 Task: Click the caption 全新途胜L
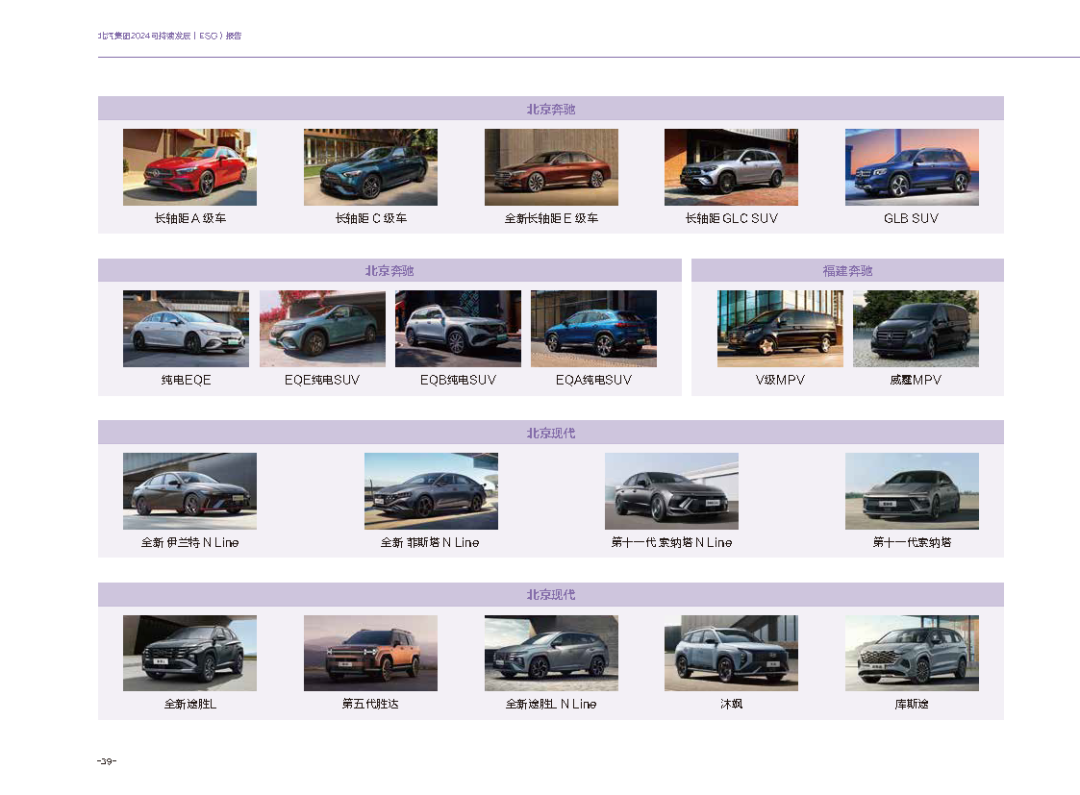tap(190, 704)
